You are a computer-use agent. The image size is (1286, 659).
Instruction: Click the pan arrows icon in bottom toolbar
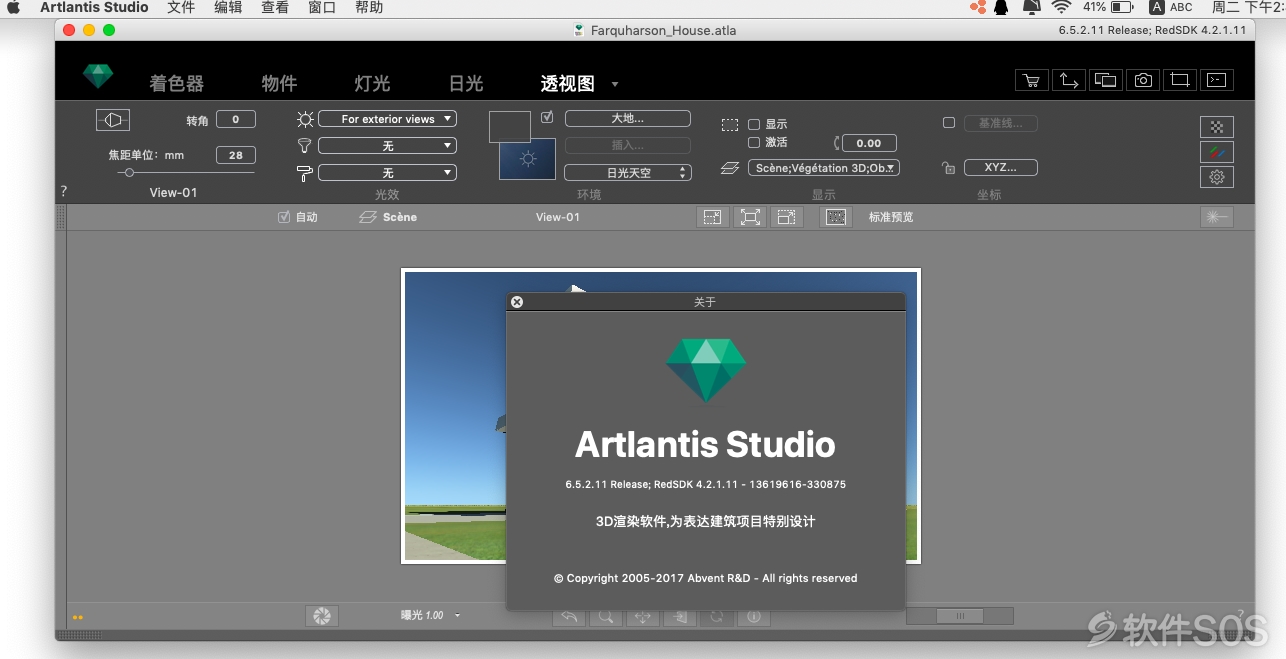[643, 617]
